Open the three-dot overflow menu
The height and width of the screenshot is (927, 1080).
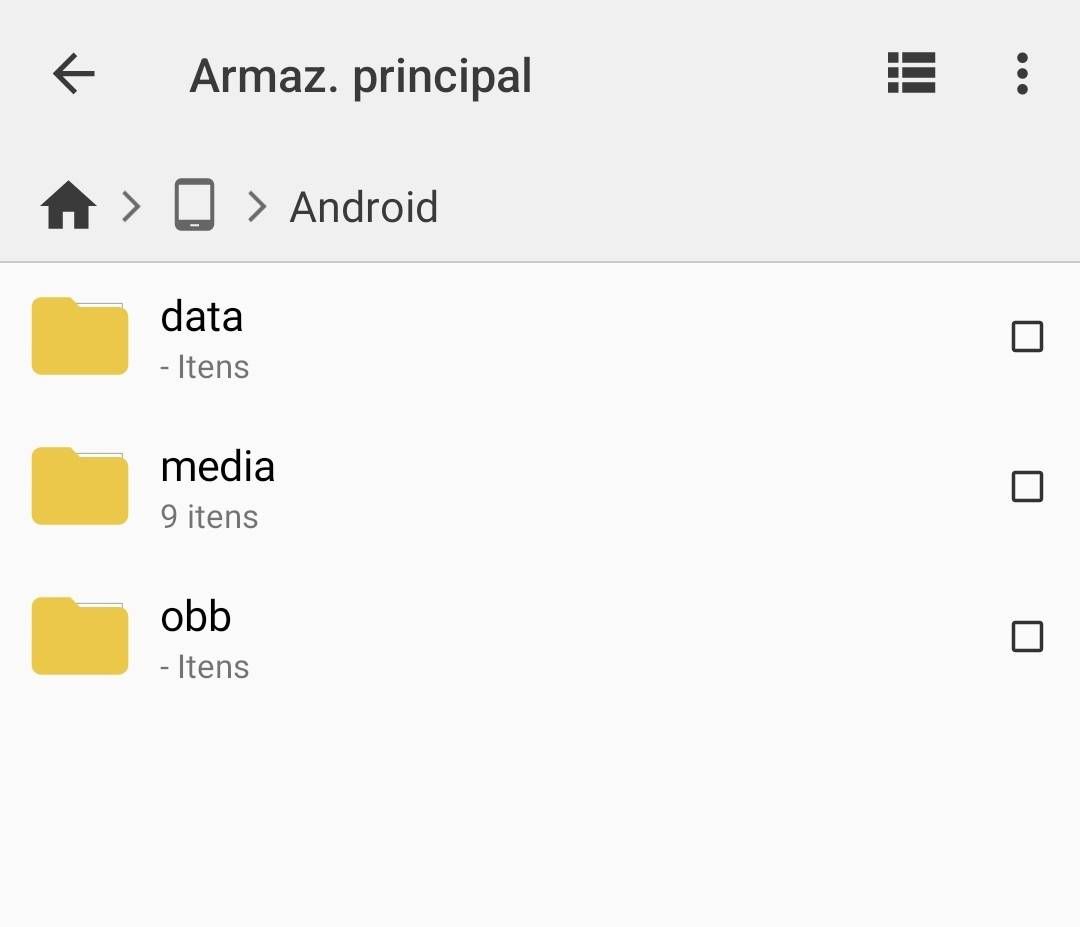tap(1021, 74)
